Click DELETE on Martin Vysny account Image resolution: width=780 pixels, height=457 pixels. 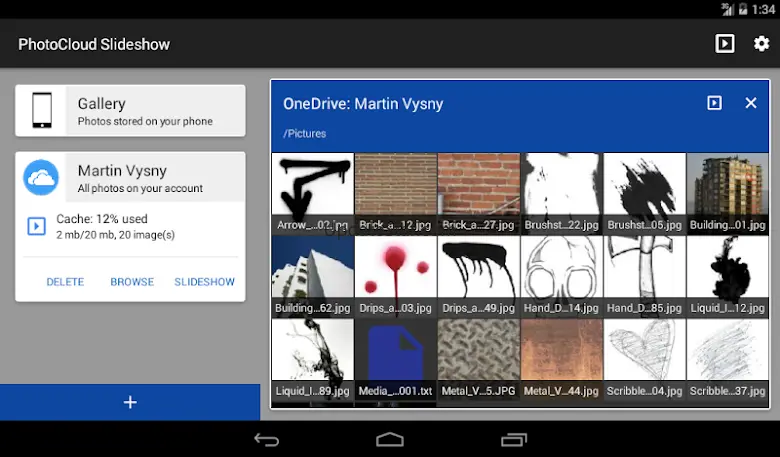(x=65, y=282)
